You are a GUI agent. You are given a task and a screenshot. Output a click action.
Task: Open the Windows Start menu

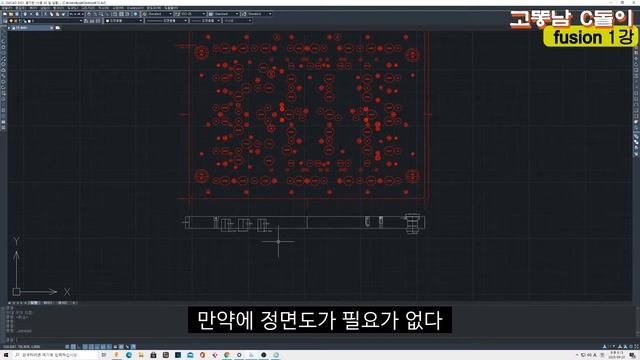click(x=6, y=355)
